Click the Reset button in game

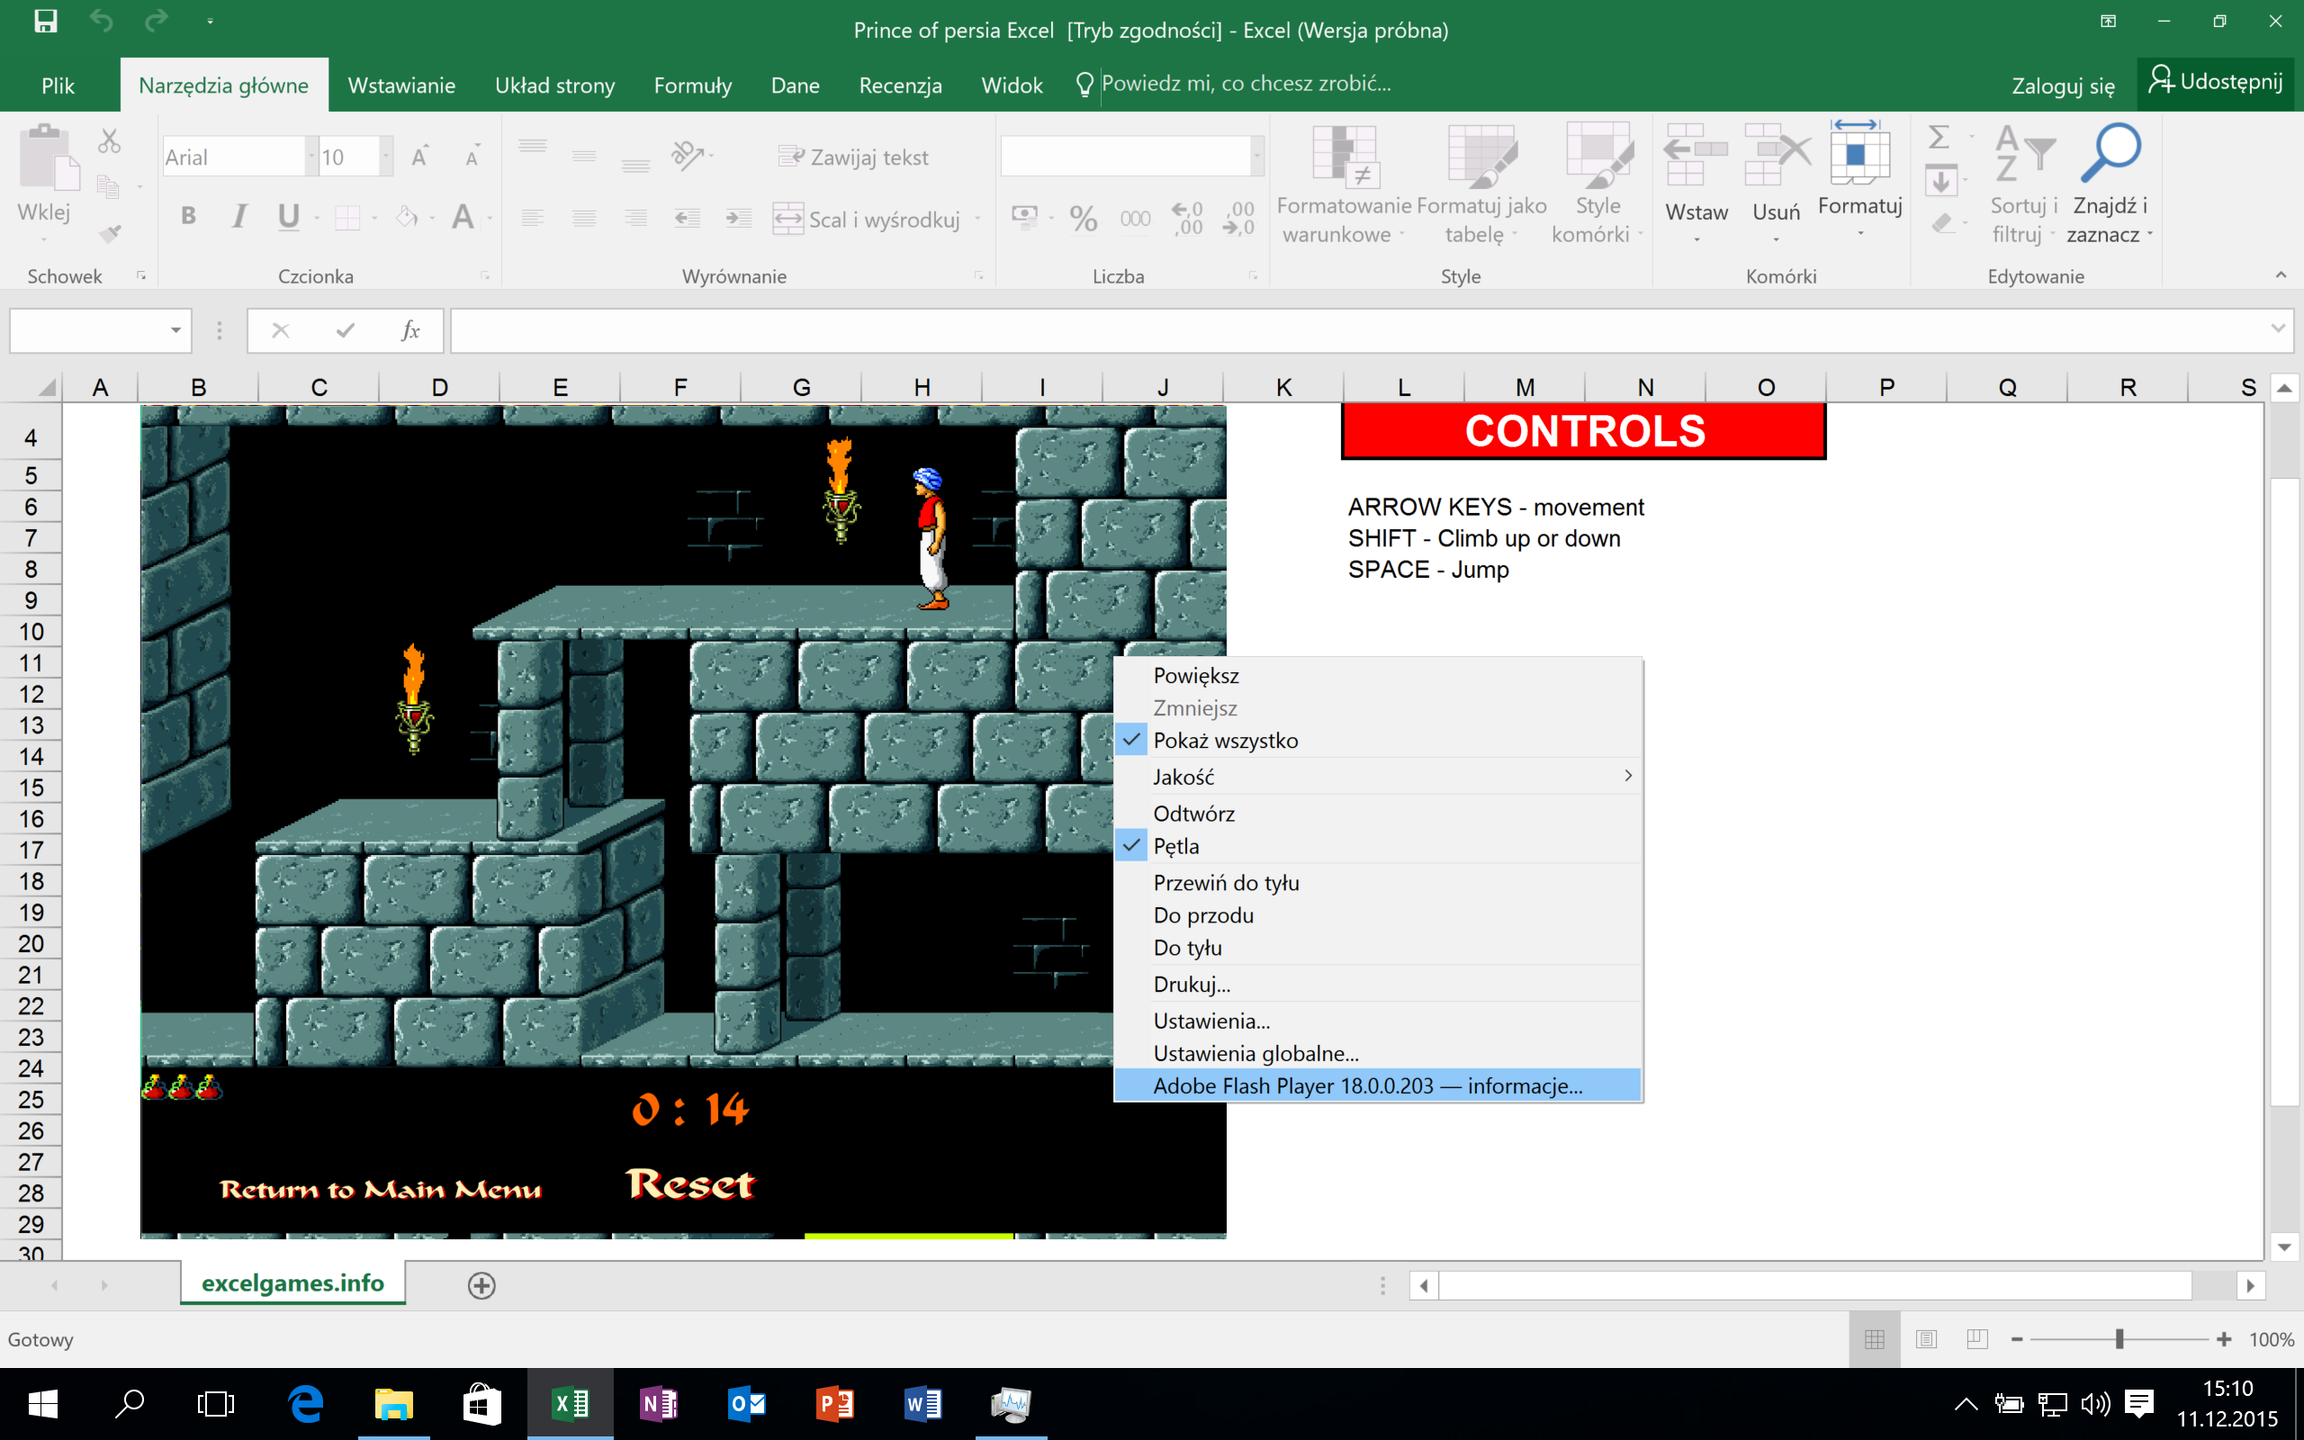[690, 1184]
